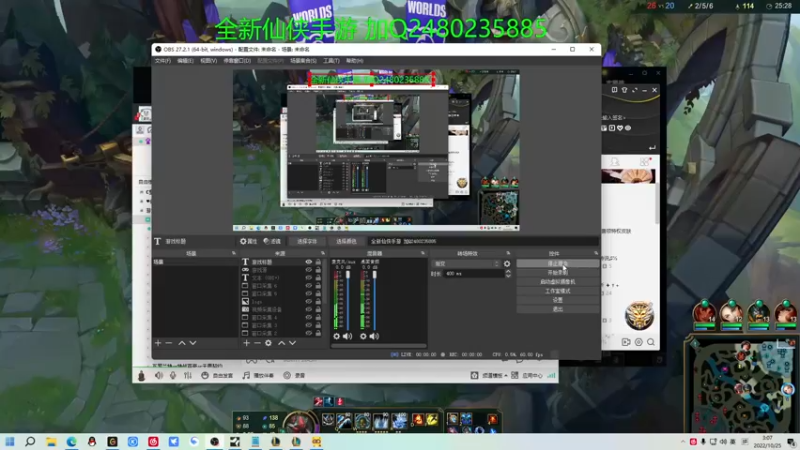Open microphone channel settings gear in mixer

pos(336,336)
